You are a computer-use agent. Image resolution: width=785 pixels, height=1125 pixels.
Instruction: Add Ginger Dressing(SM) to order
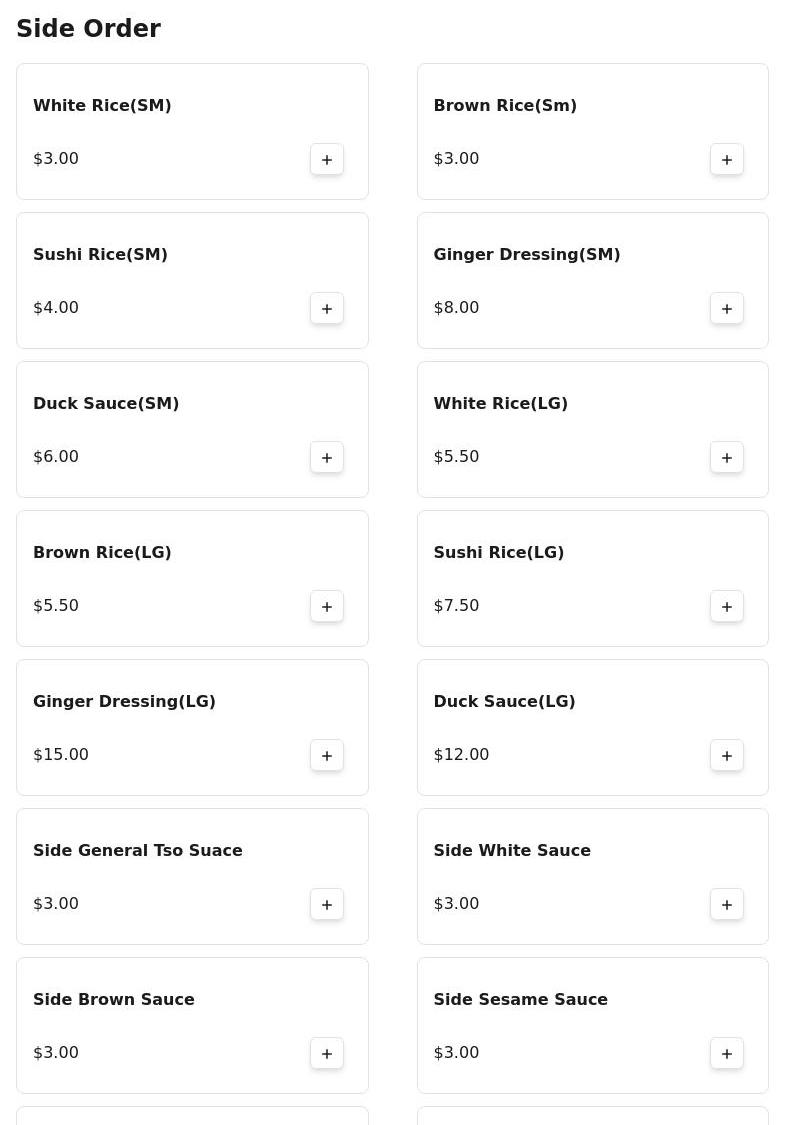[x=727, y=308]
